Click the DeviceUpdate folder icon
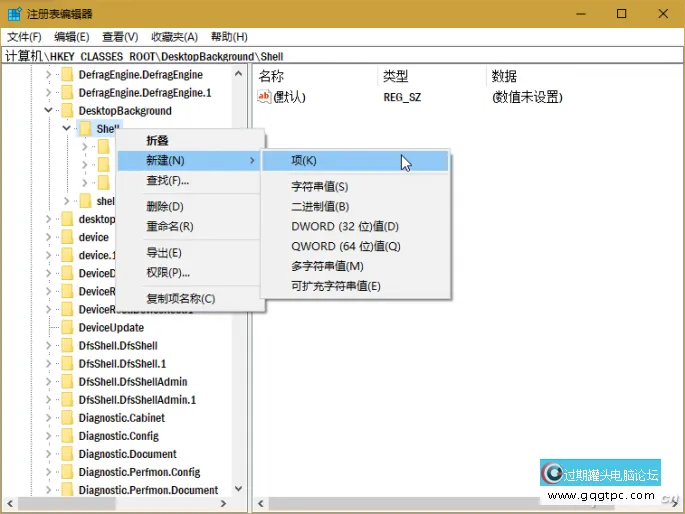This screenshot has width=685, height=514. click(x=67, y=328)
